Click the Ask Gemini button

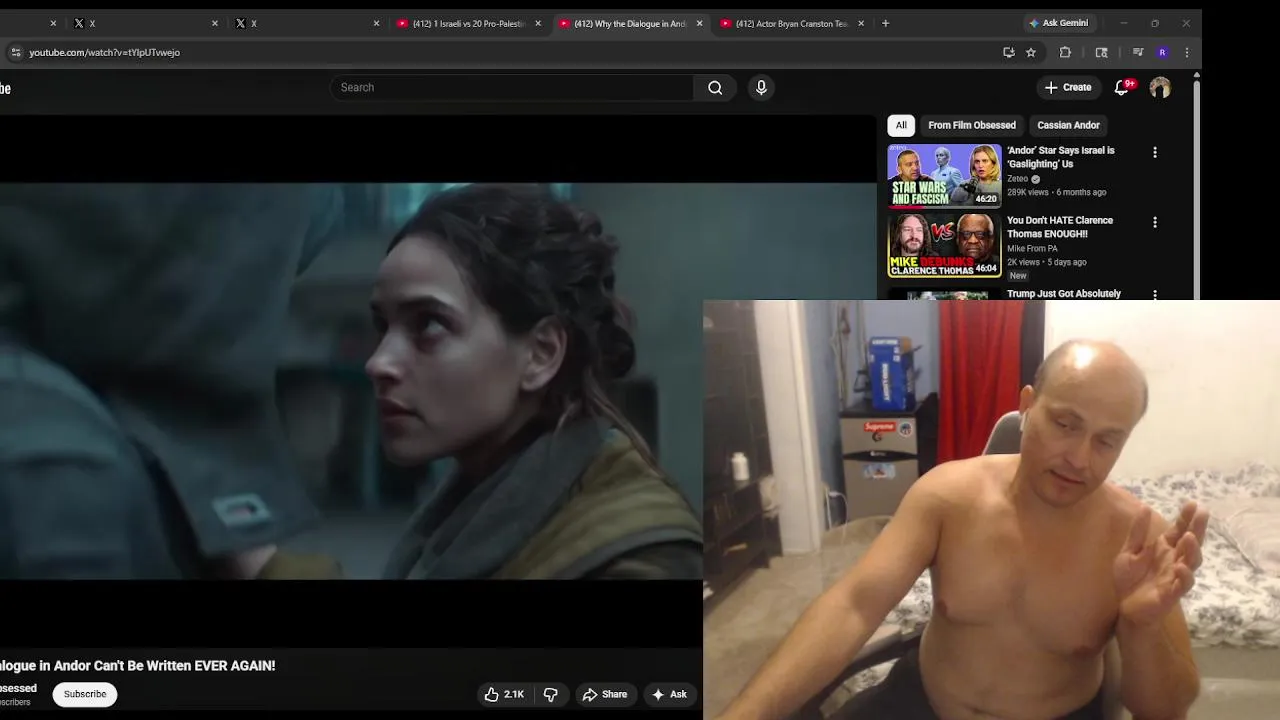point(1059,23)
